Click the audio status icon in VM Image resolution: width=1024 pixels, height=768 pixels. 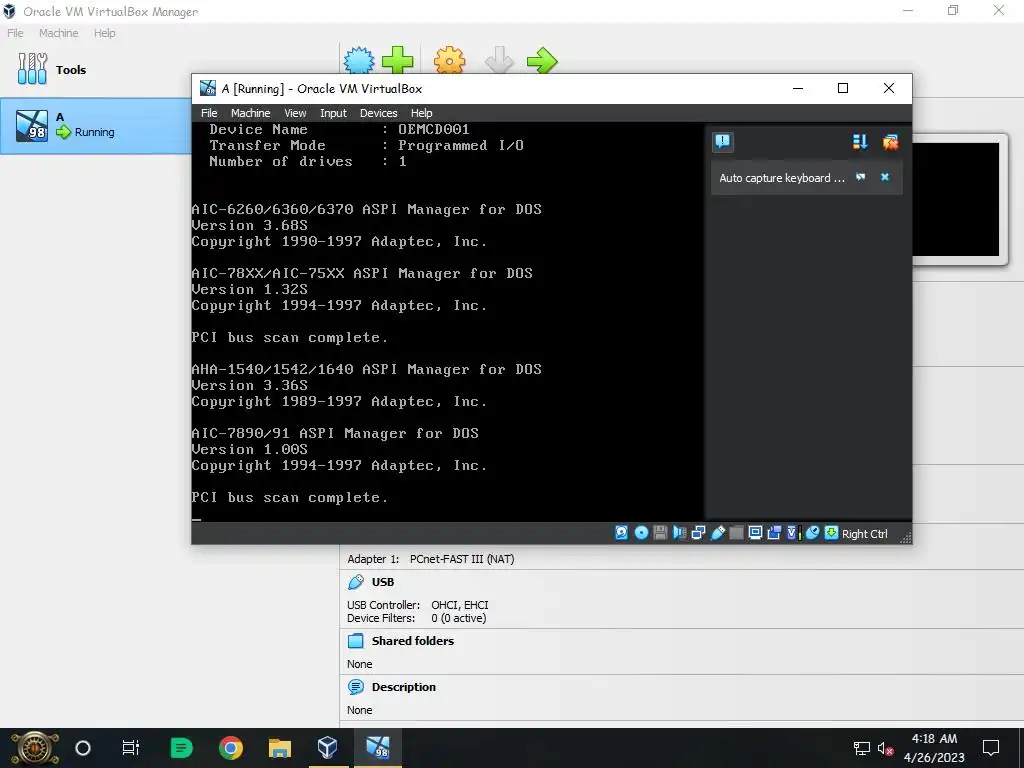click(679, 533)
